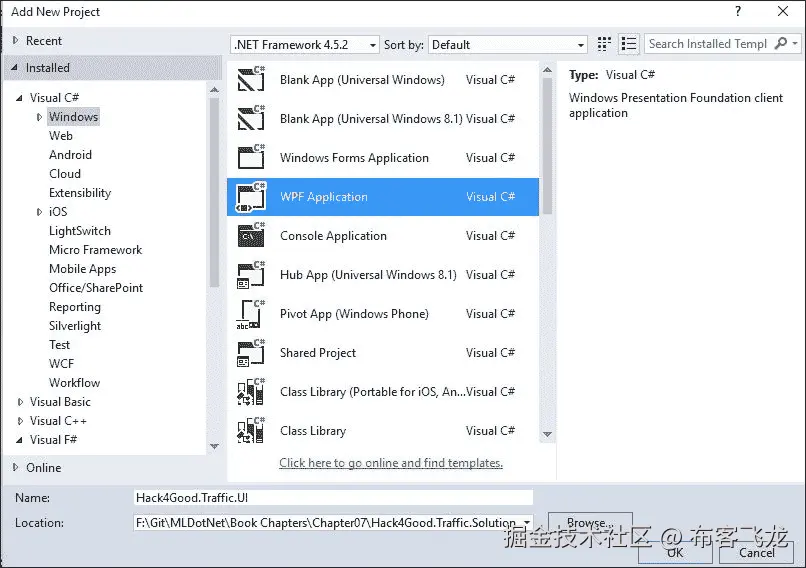Screen dimensions: 806x568
Task: Select the Reporting category
Action: 75,307
